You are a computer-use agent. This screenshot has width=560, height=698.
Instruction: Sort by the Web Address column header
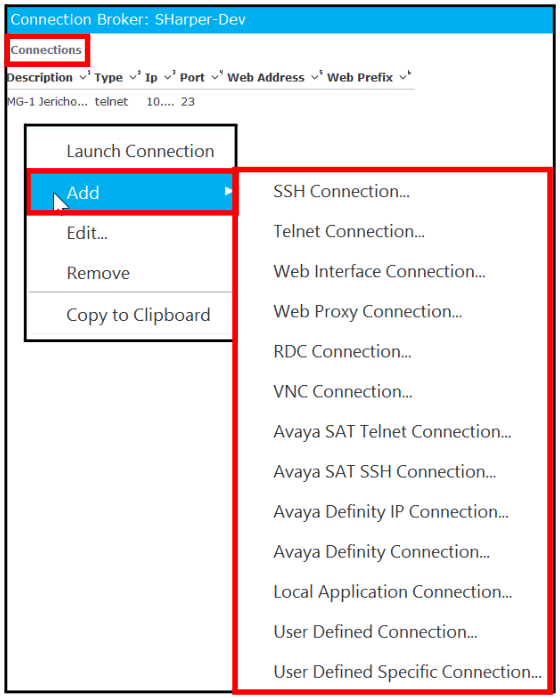pos(266,77)
